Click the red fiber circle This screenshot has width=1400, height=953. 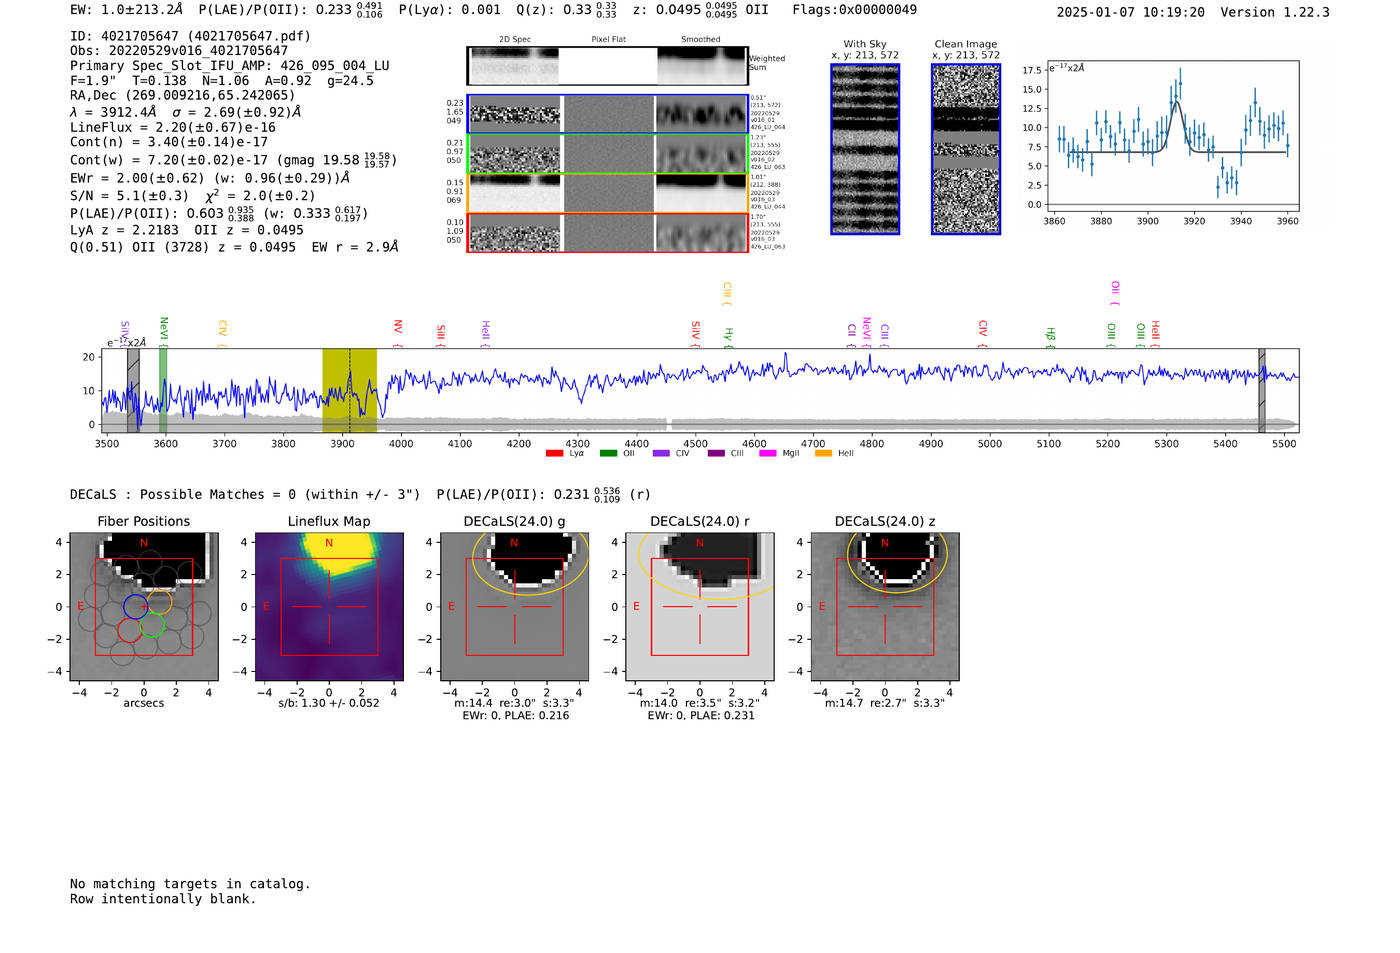pos(129,629)
